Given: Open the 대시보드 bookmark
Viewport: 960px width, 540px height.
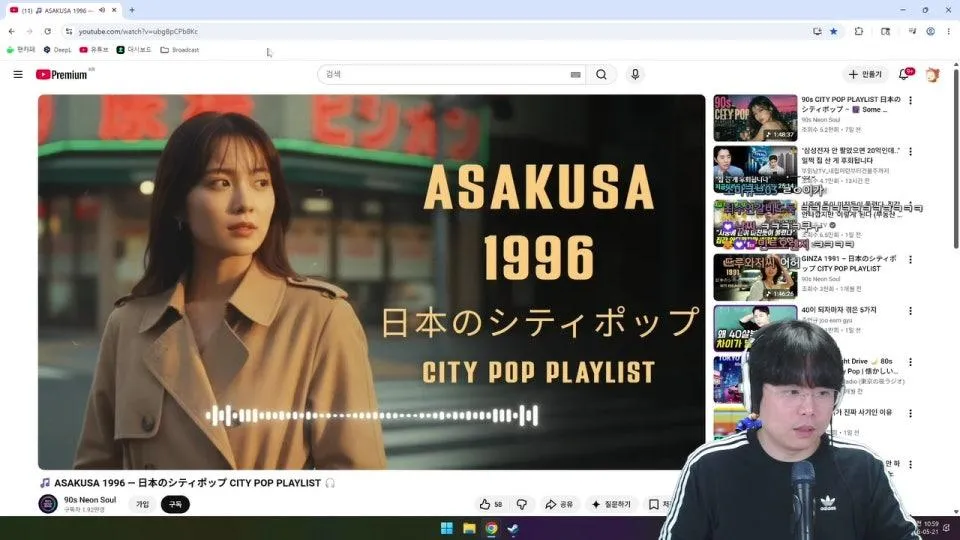Looking at the screenshot, I should (x=133, y=50).
